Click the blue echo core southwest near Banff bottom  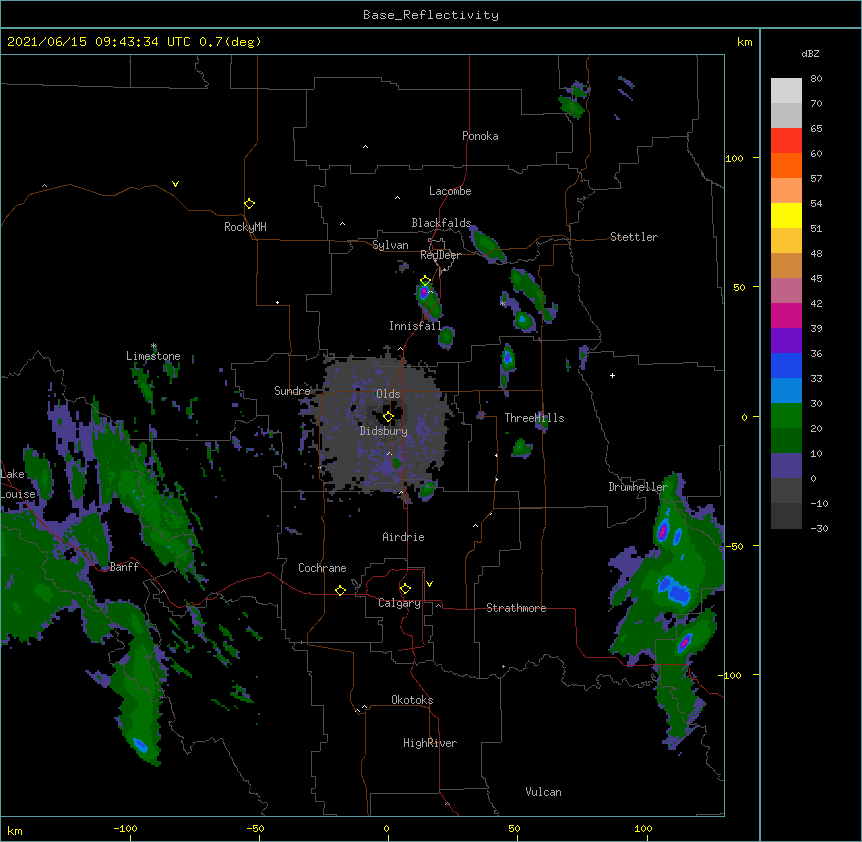[x=140, y=746]
